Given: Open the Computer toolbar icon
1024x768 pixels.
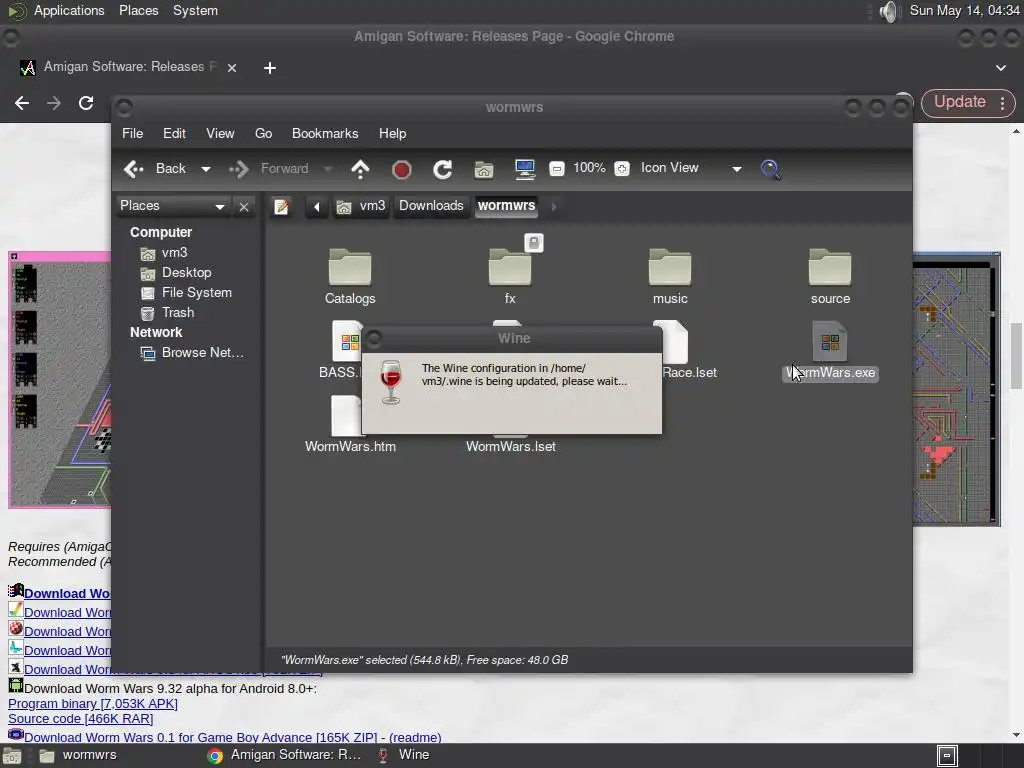Looking at the screenshot, I should click(x=524, y=169).
